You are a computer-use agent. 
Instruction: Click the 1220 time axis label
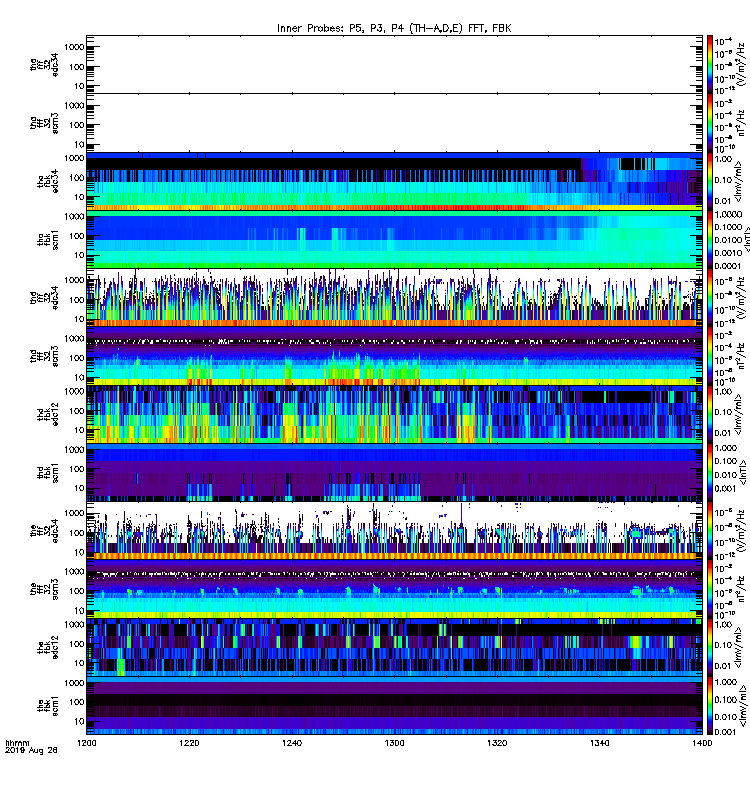[x=189, y=743]
